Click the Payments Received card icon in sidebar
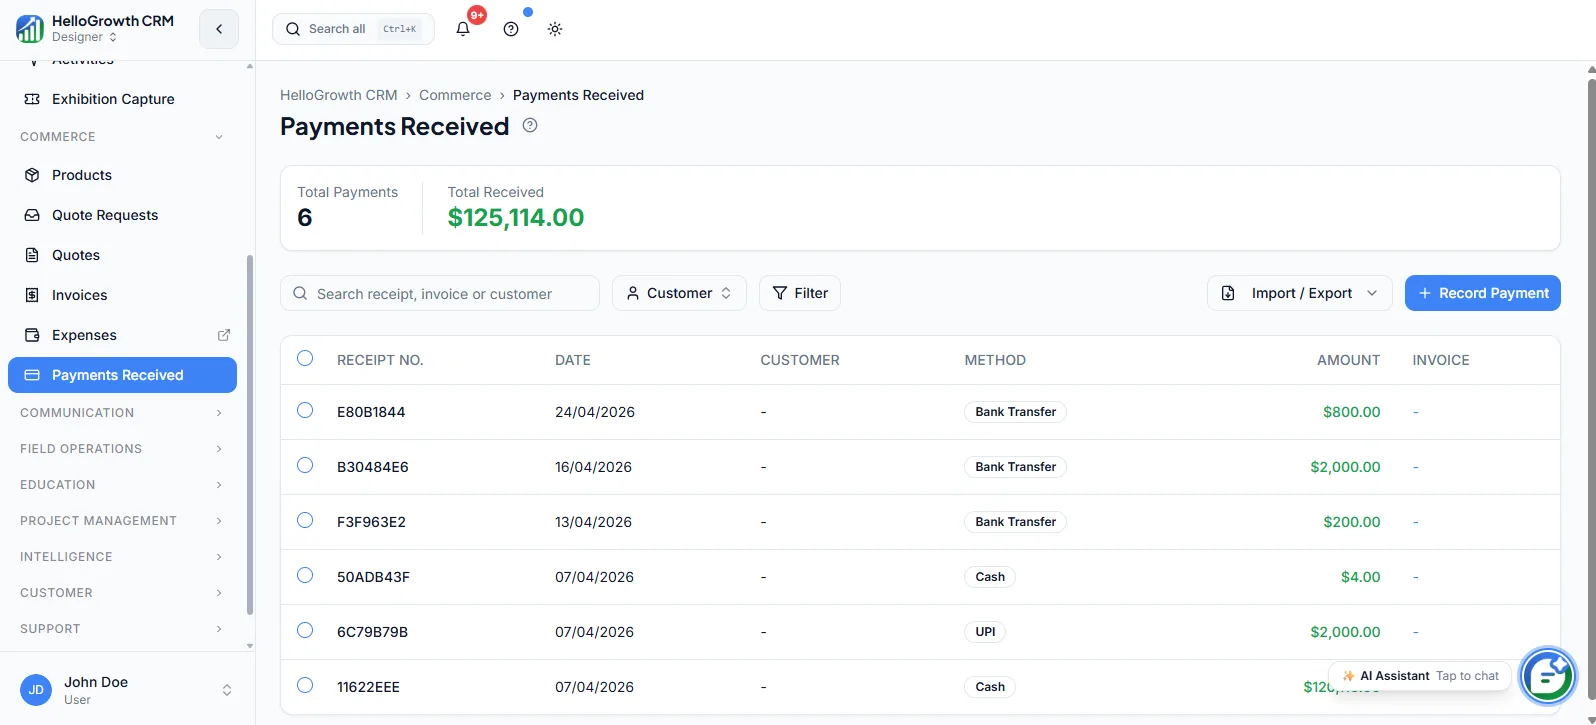This screenshot has height=725, width=1596. point(32,375)
